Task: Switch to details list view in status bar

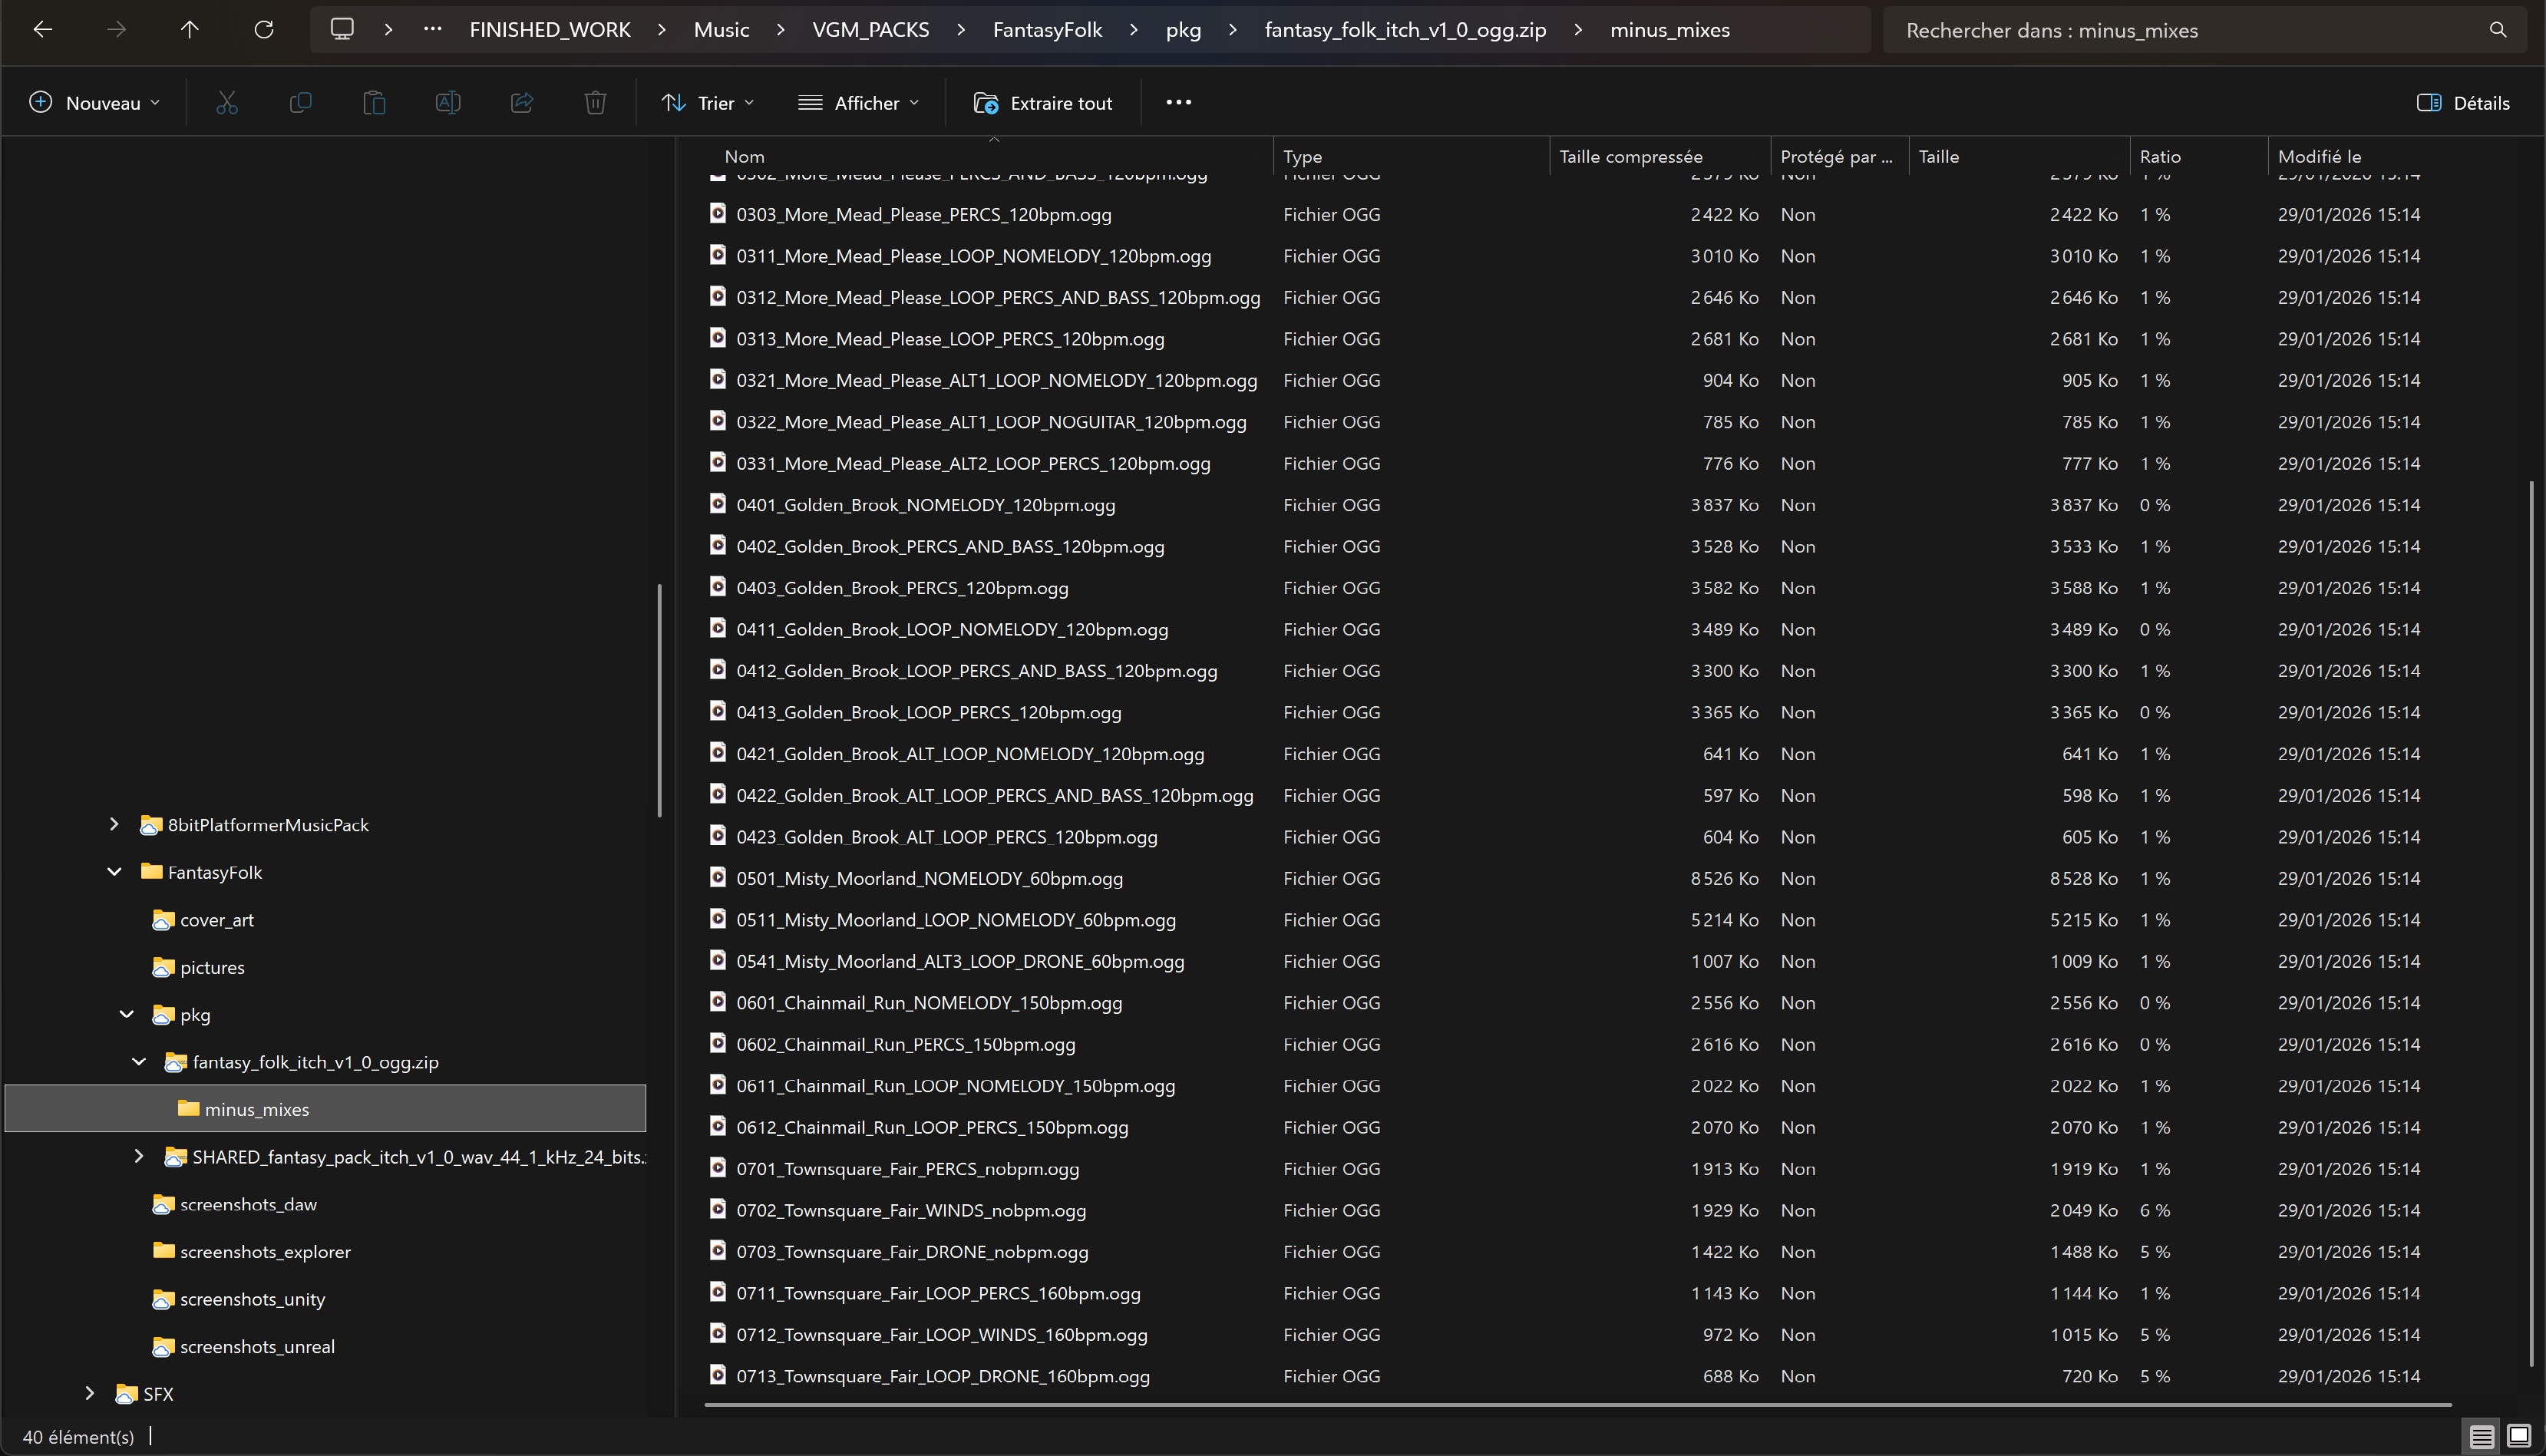Action: (x=2481, y=1437)
